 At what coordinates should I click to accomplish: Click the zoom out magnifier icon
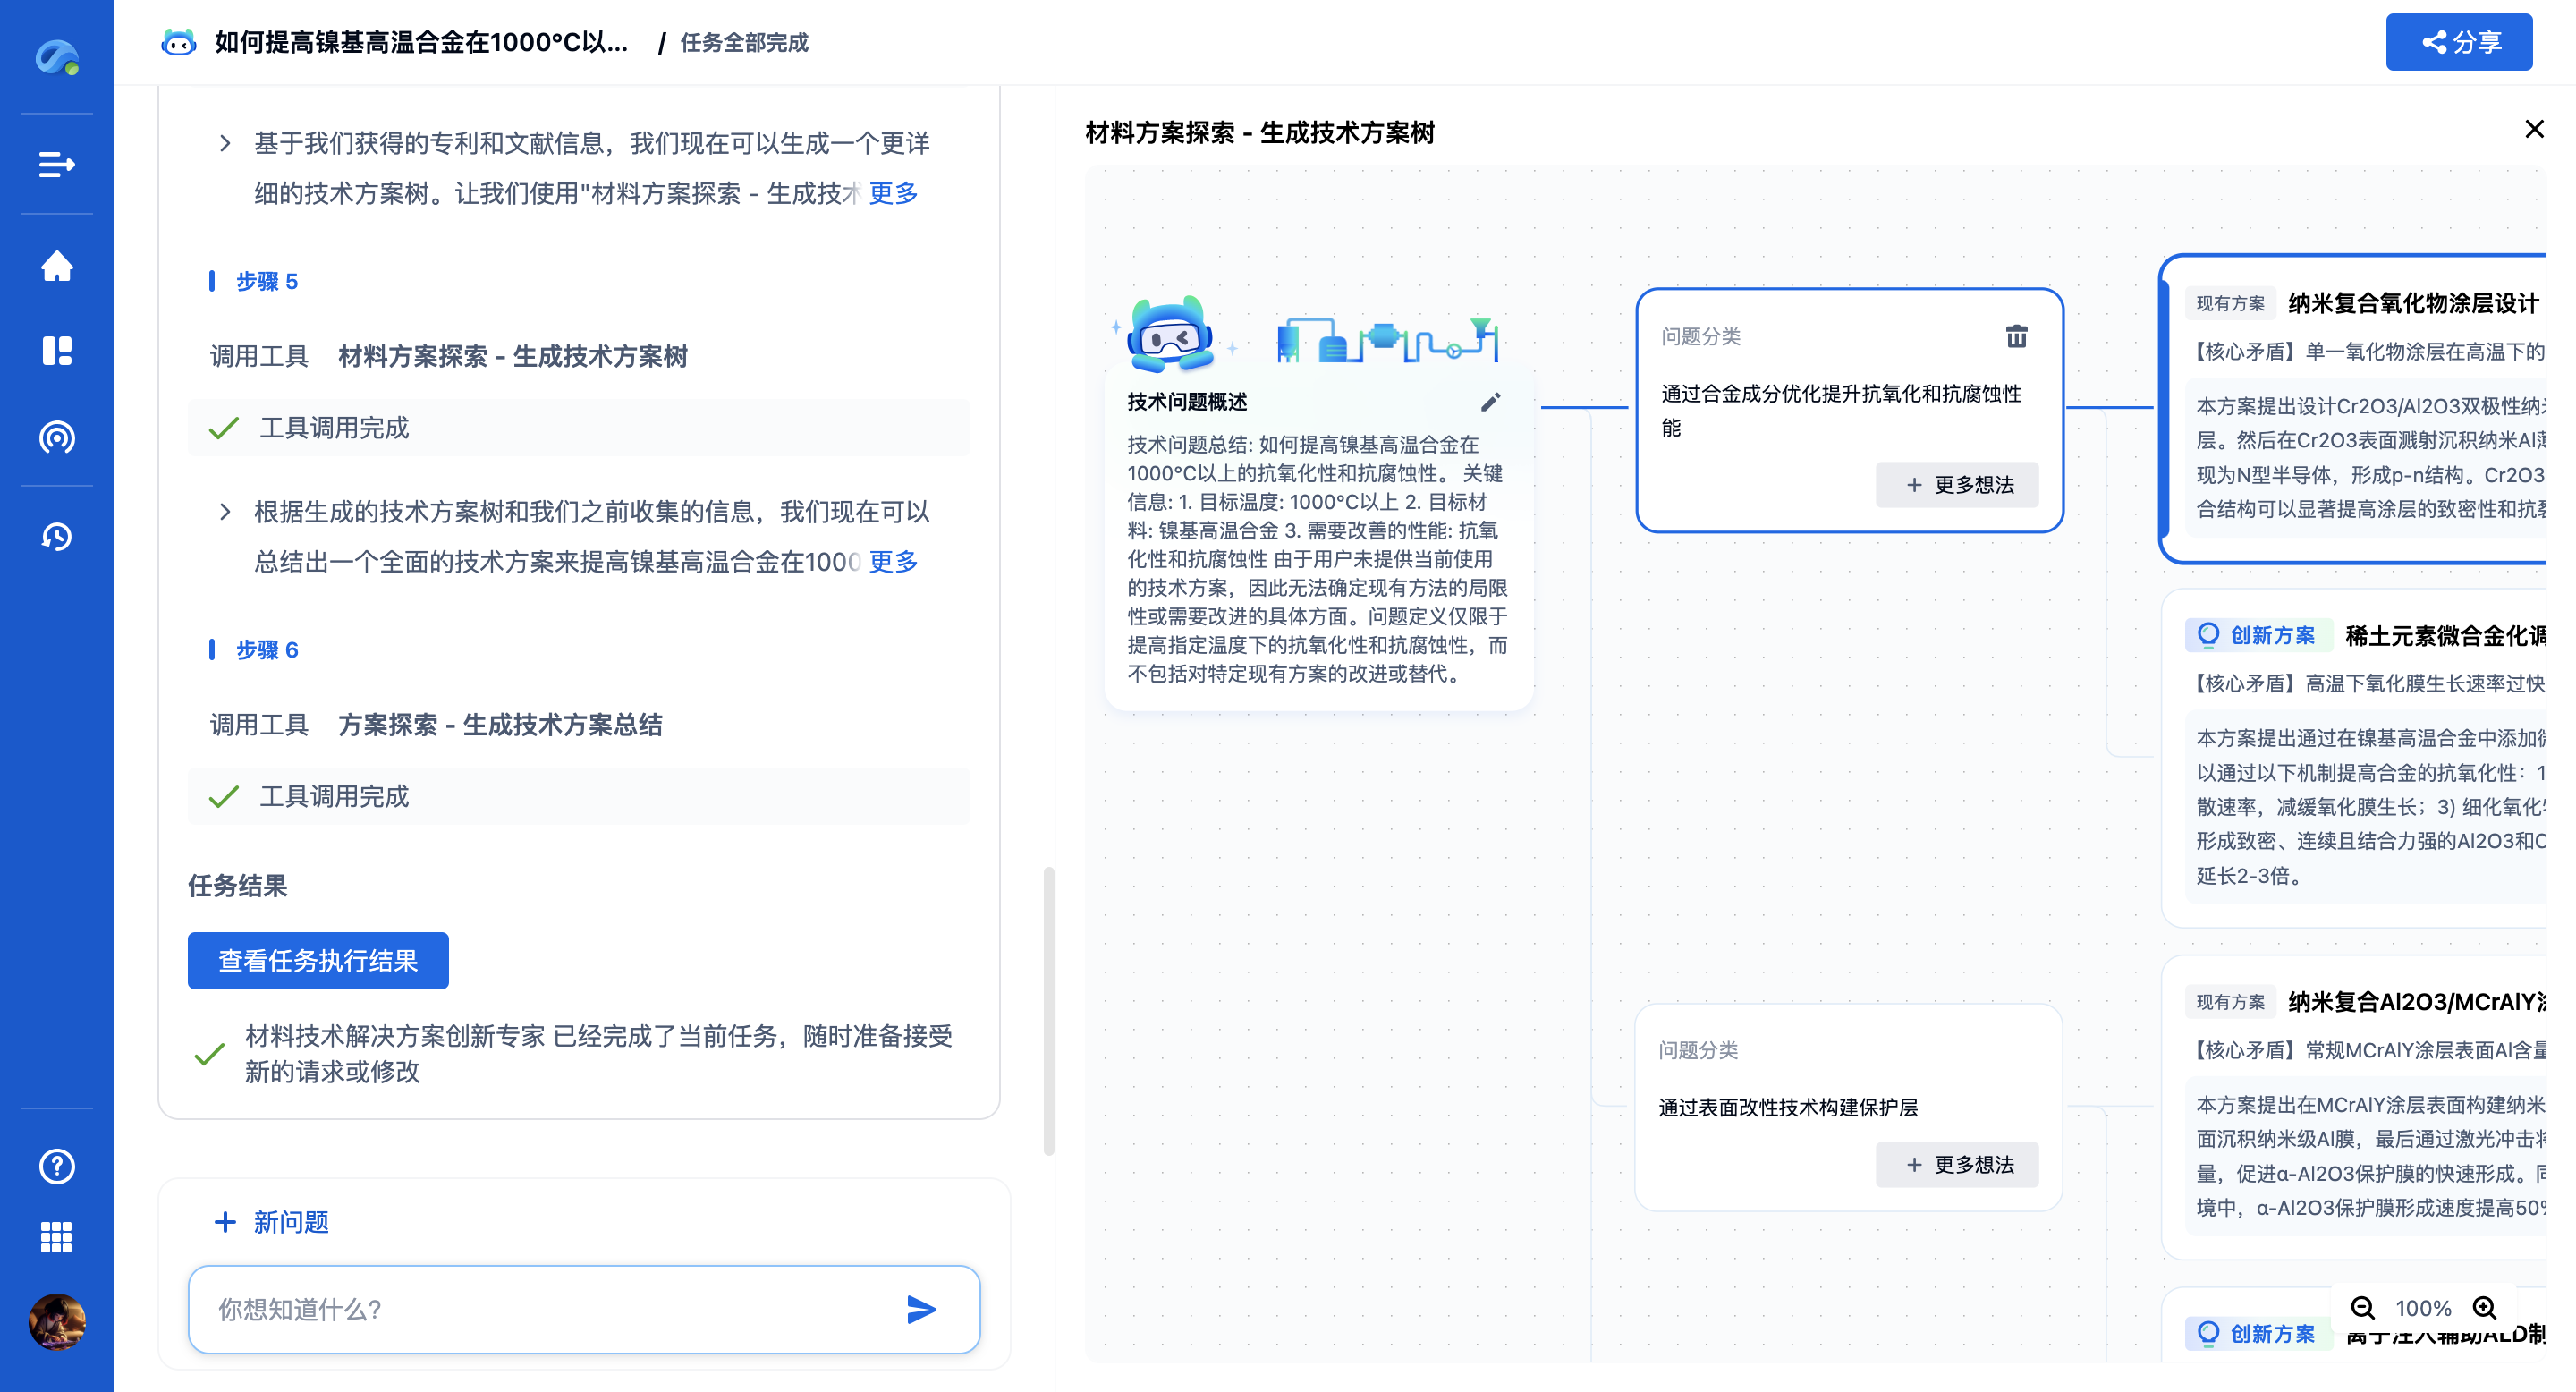point(2362,1308)
